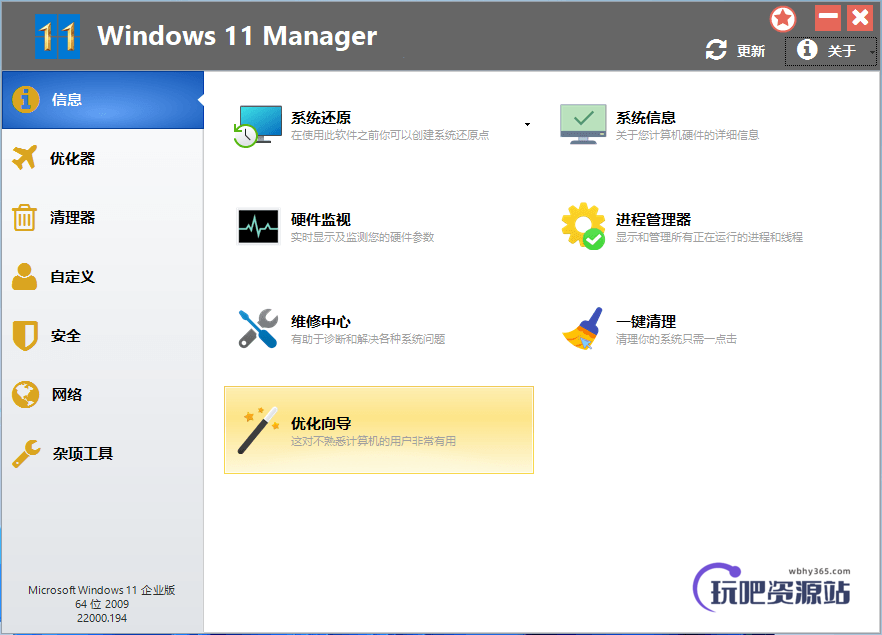Click the Windows 11 Manager logo icon

click(x=57, y=37)
